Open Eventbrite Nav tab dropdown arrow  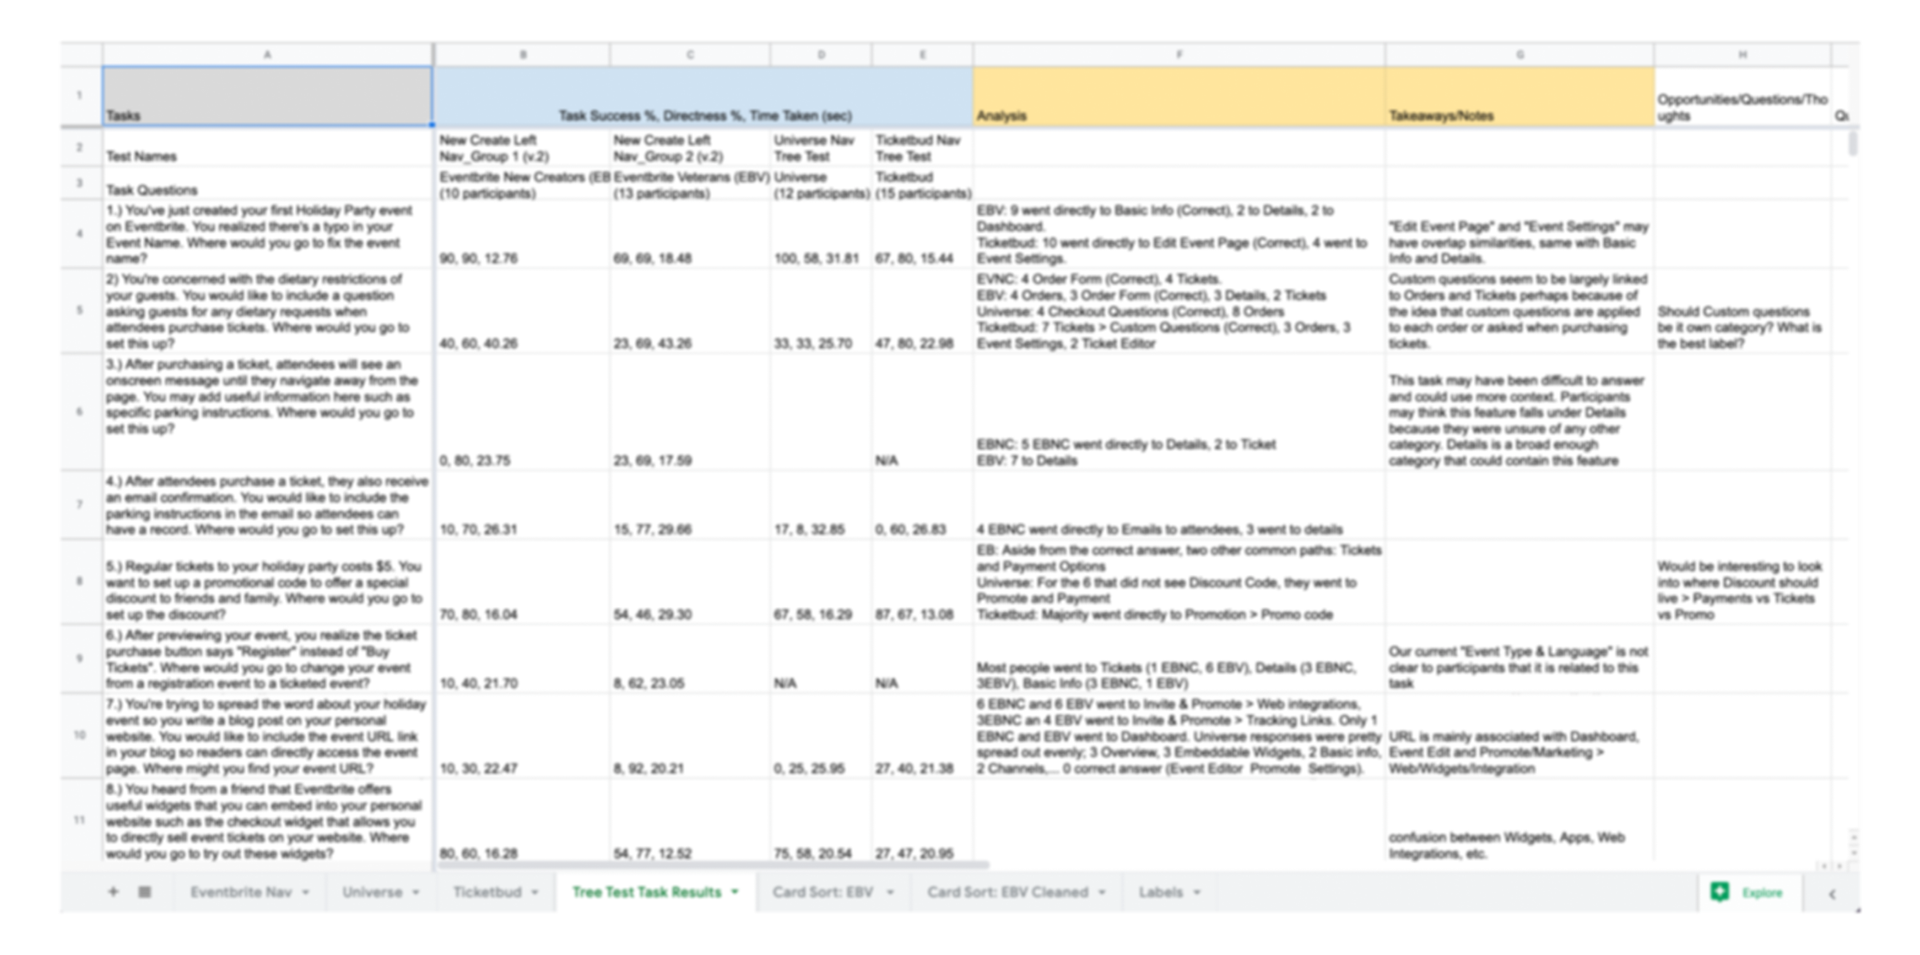(x=306, y=892)
